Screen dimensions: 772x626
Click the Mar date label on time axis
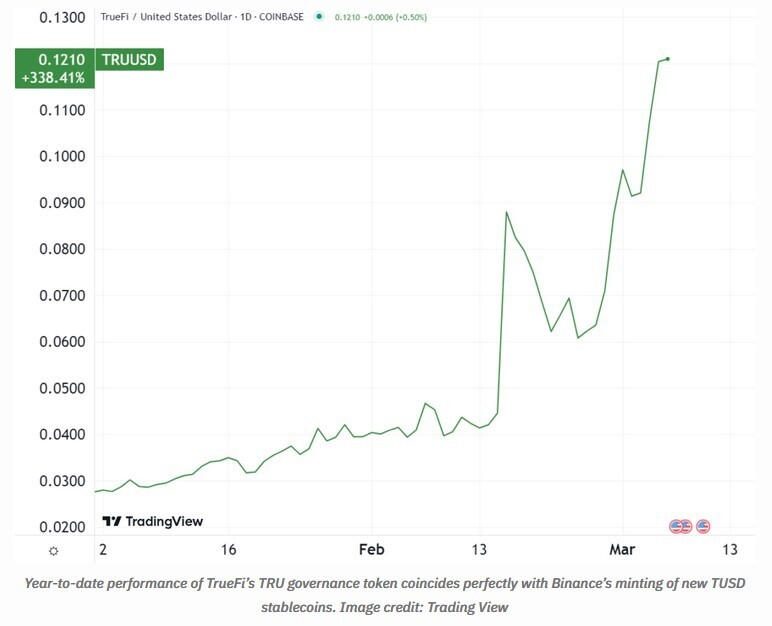click(623, 549)
